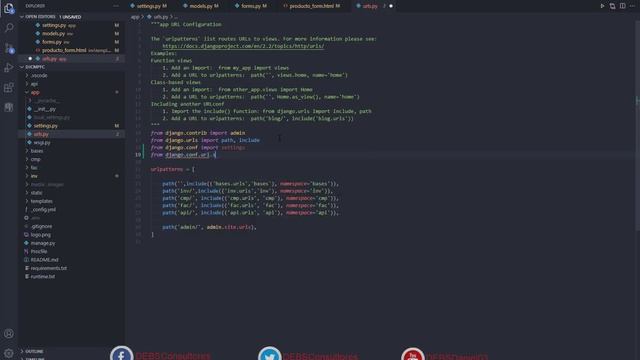Viewport: 640px width, 360px height.
Task: Click the Run Python file play icon
Action: [602, 6]
